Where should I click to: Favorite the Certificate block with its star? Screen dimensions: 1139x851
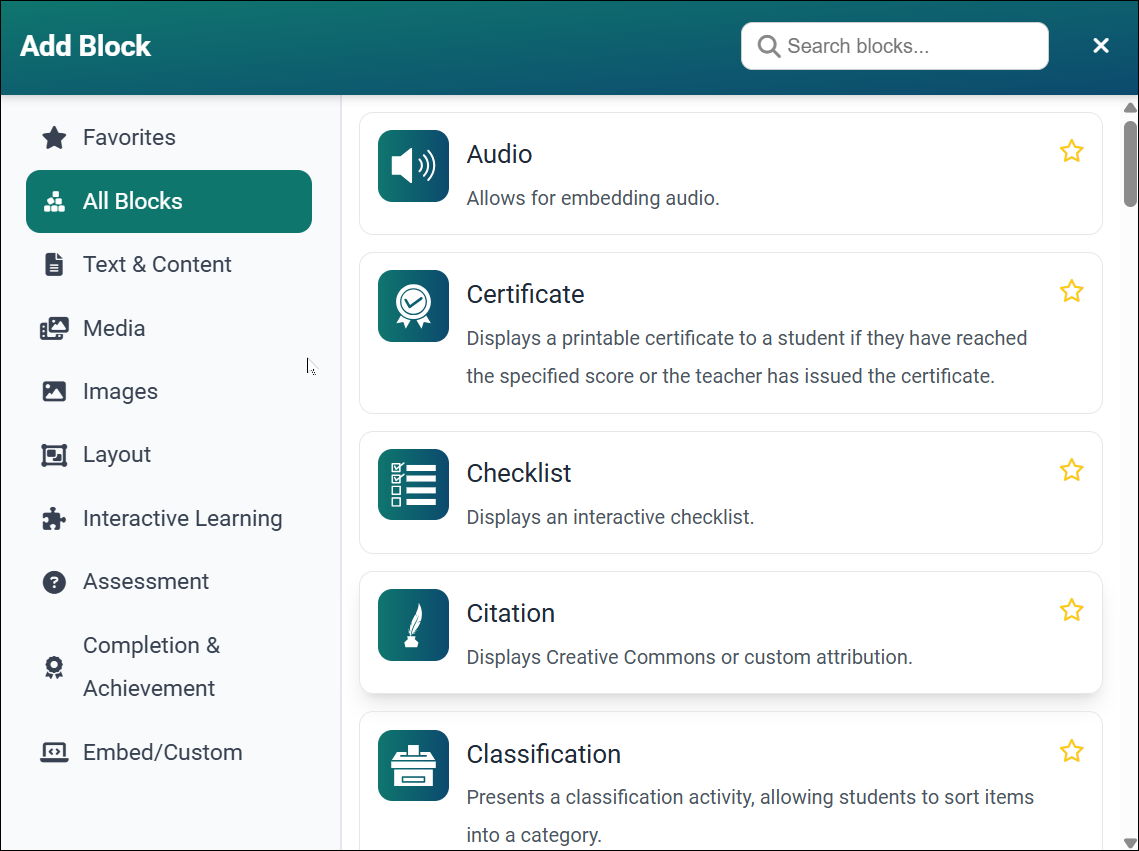[1071, 291]
